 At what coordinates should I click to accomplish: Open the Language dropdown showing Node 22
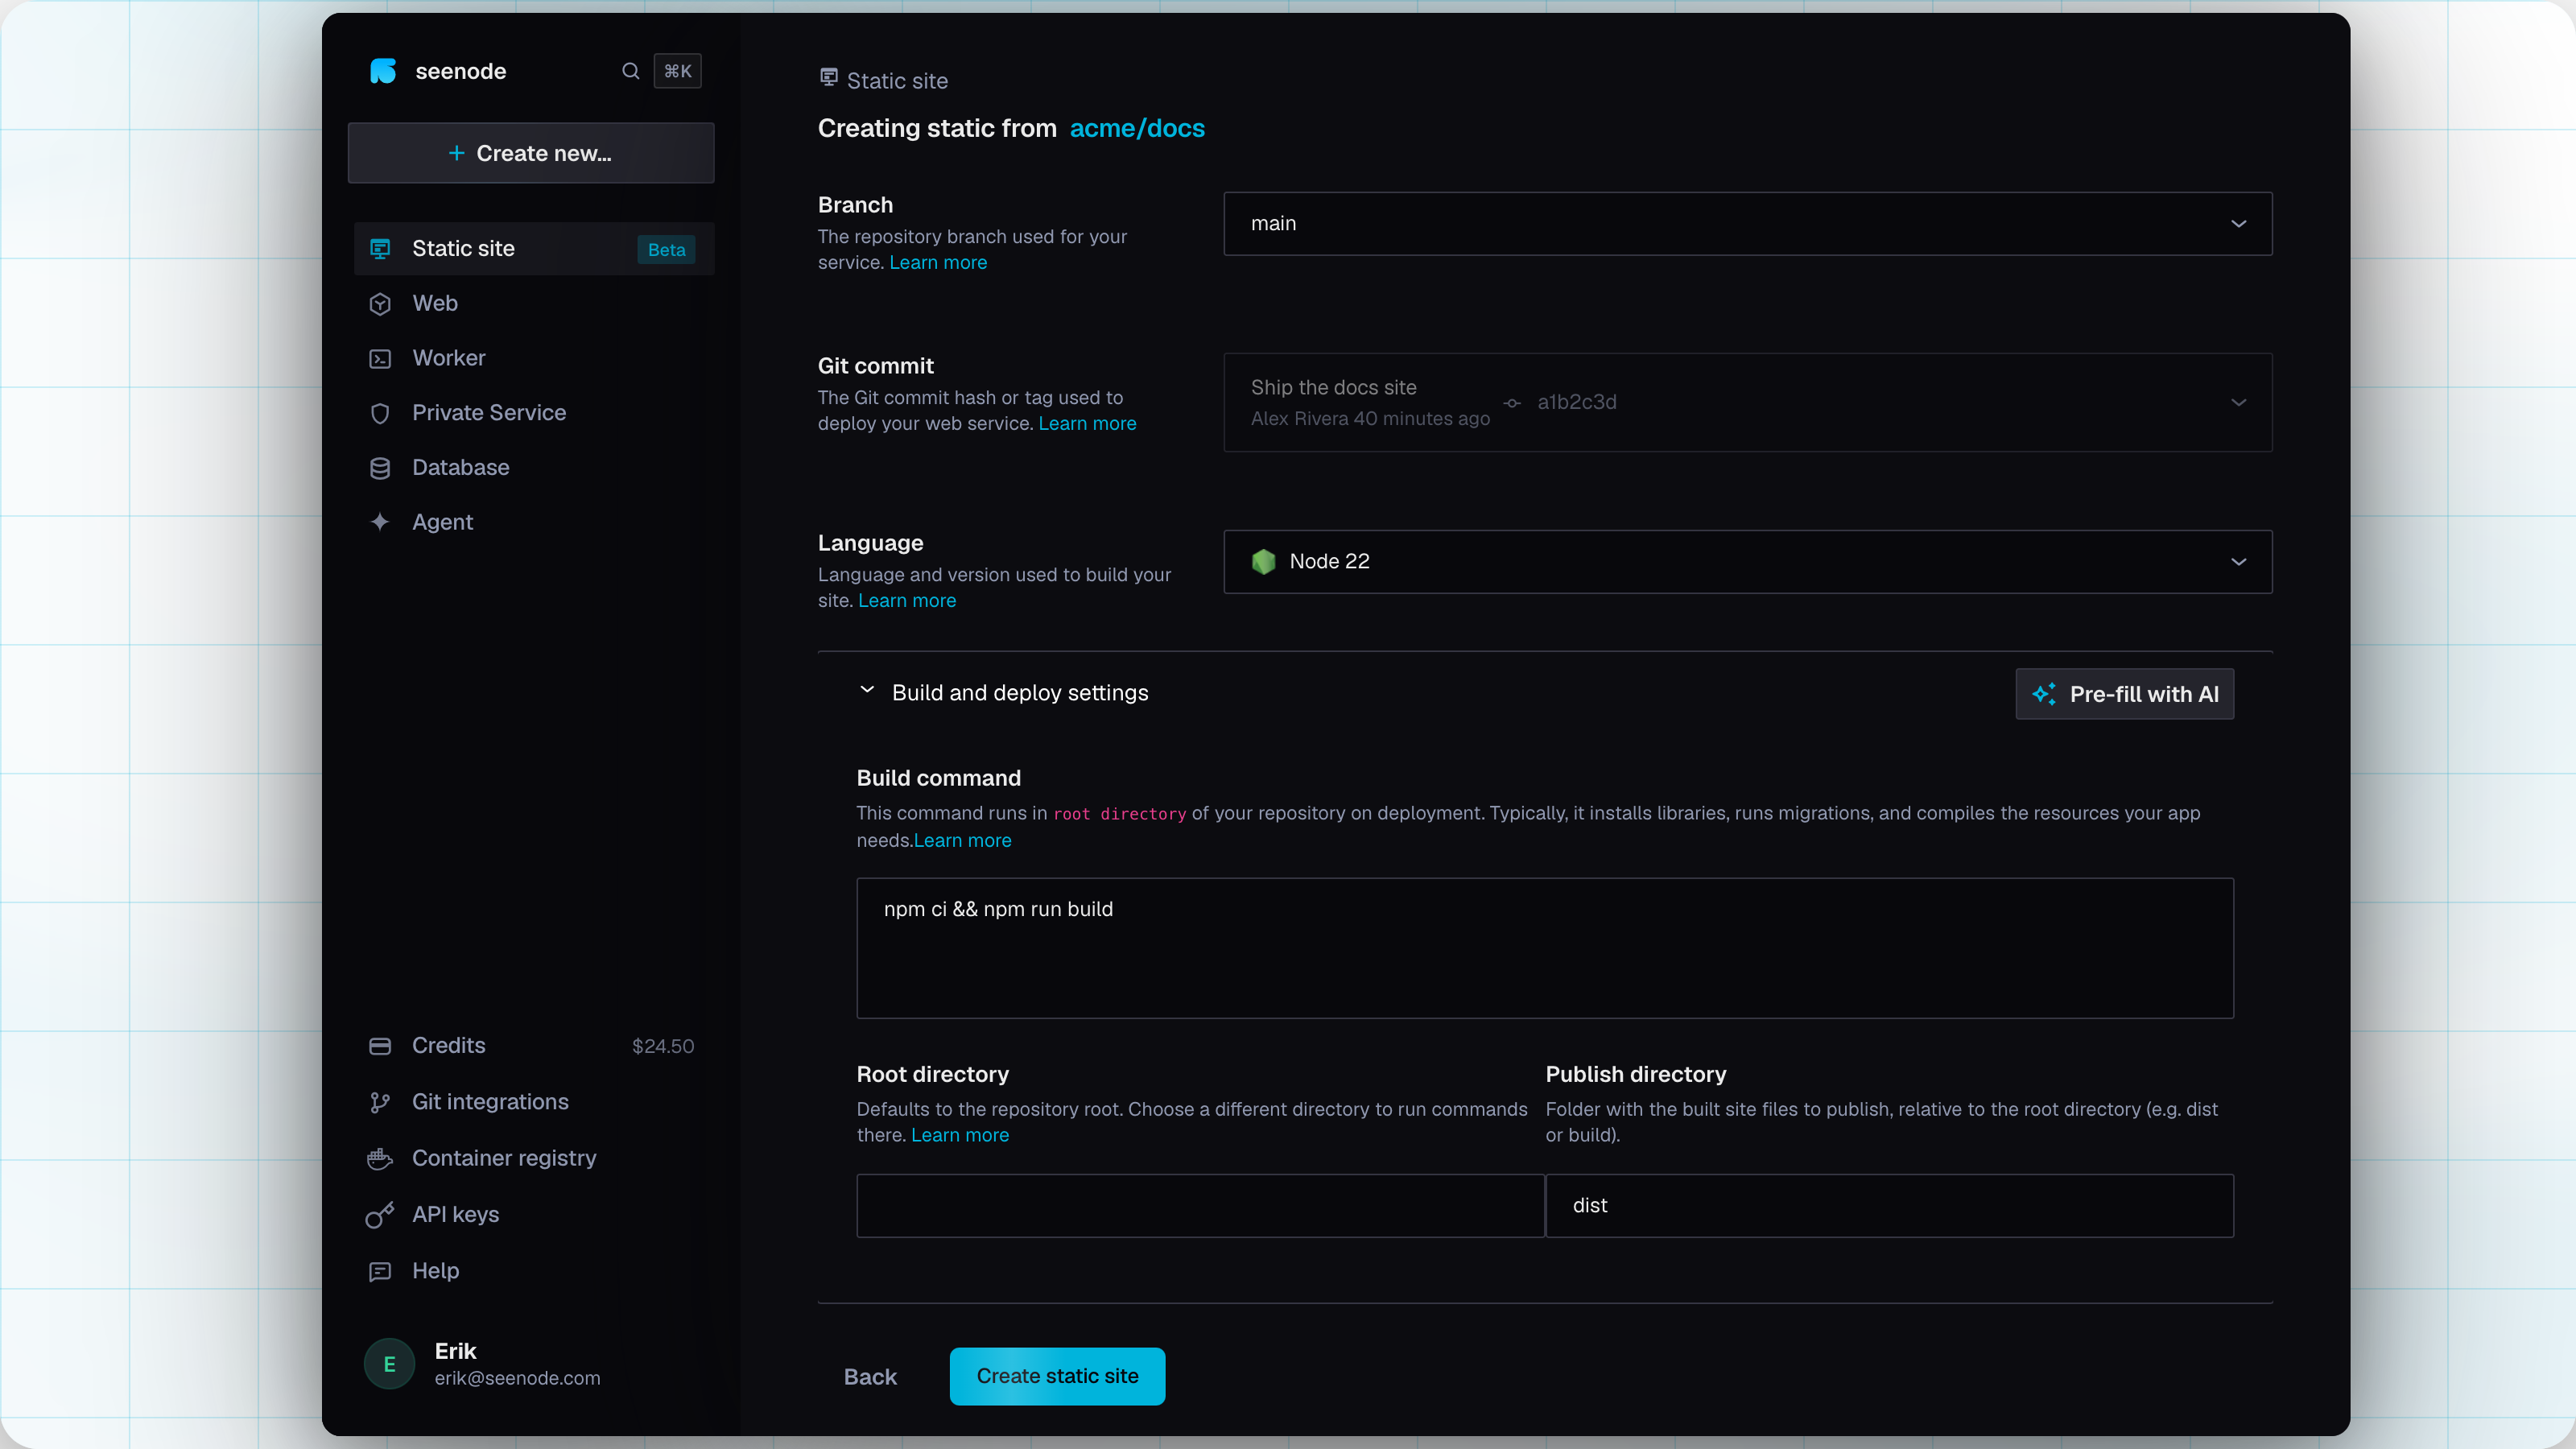pyautogui.click(x=1747, y=562)
